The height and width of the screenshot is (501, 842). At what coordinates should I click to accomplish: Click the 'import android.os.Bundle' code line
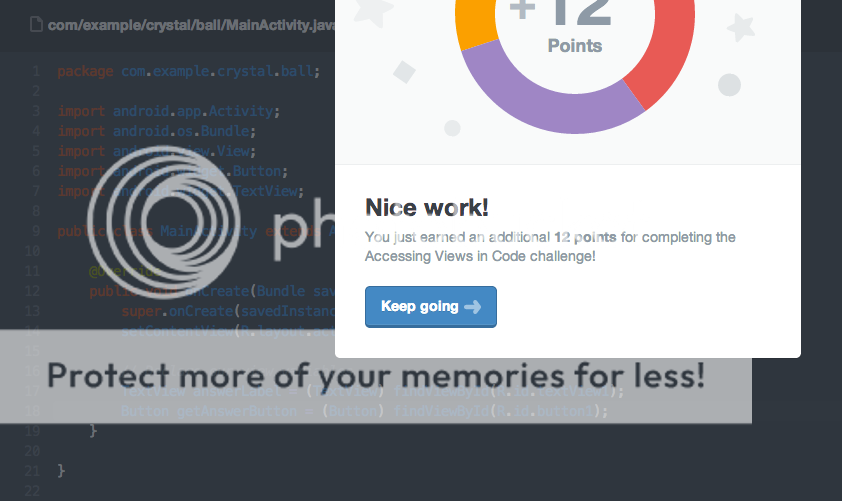coord(157,131)
